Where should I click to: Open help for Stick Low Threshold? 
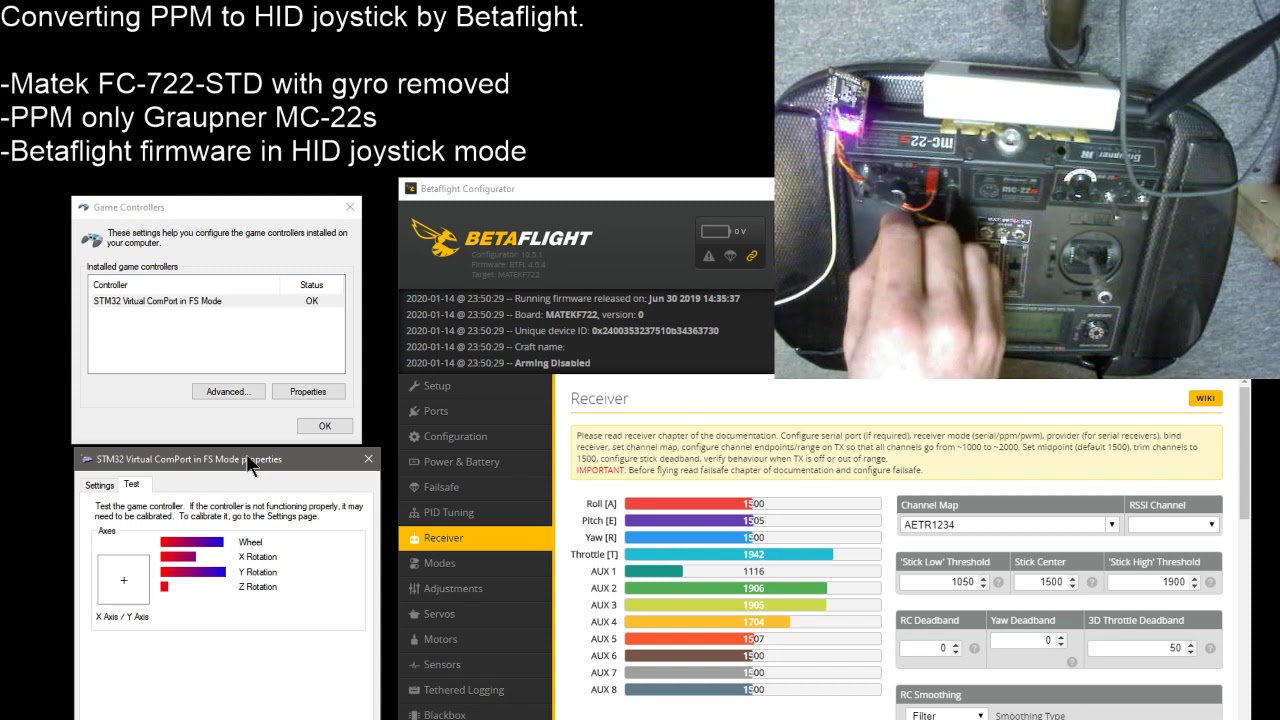click(998, 582)
